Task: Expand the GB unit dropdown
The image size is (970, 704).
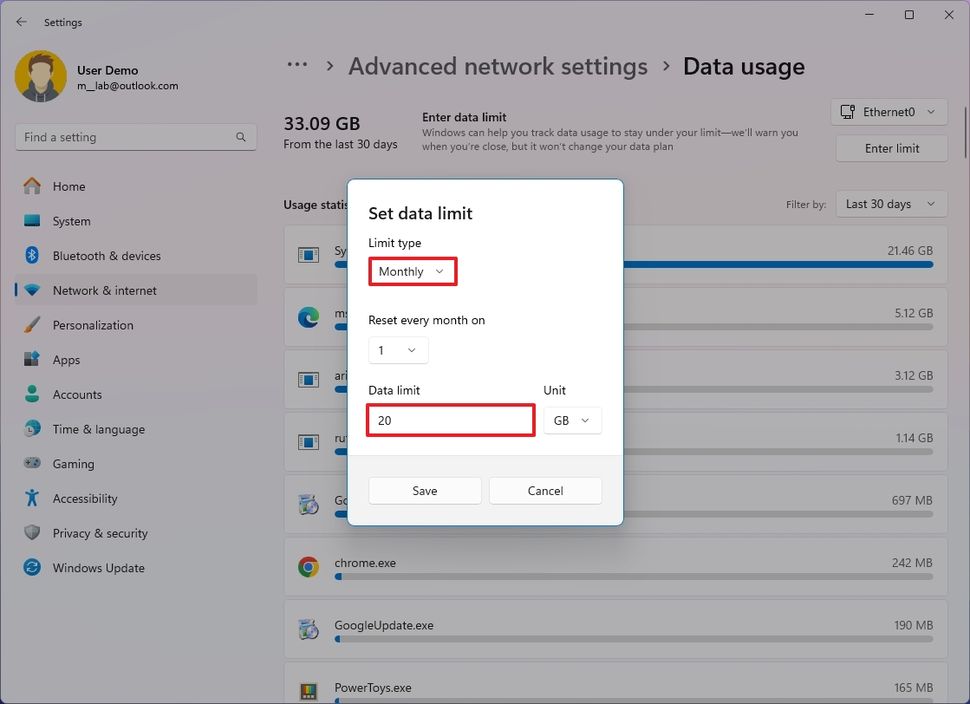Action: click(x=572, y=420)
